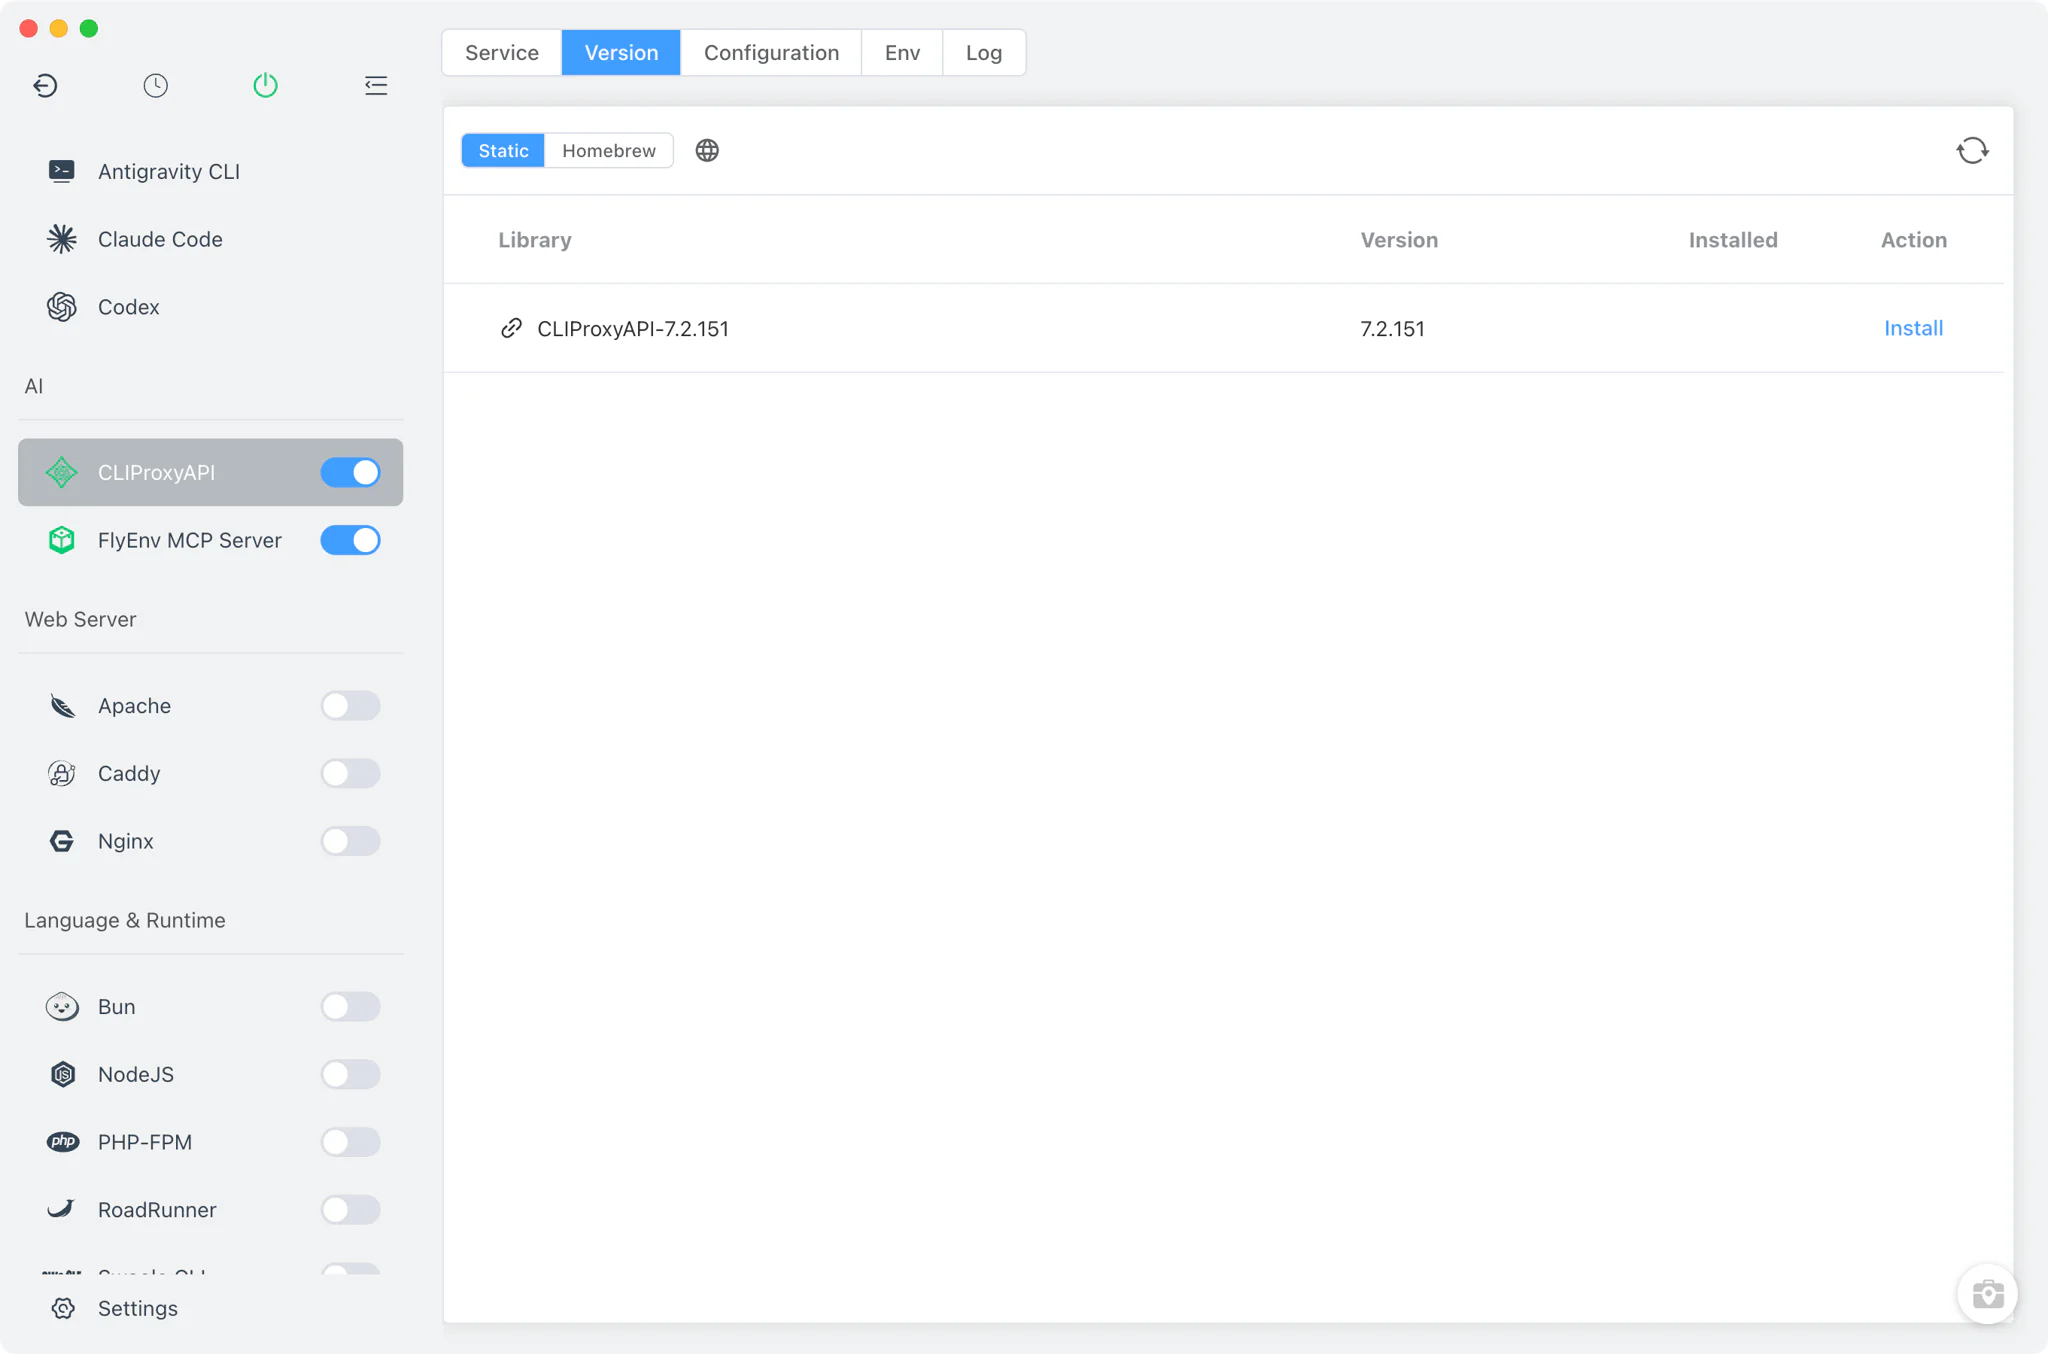Click the Nginx G icon
The width and height of the screenshot is (2048, 1354).
pos(62,841)
